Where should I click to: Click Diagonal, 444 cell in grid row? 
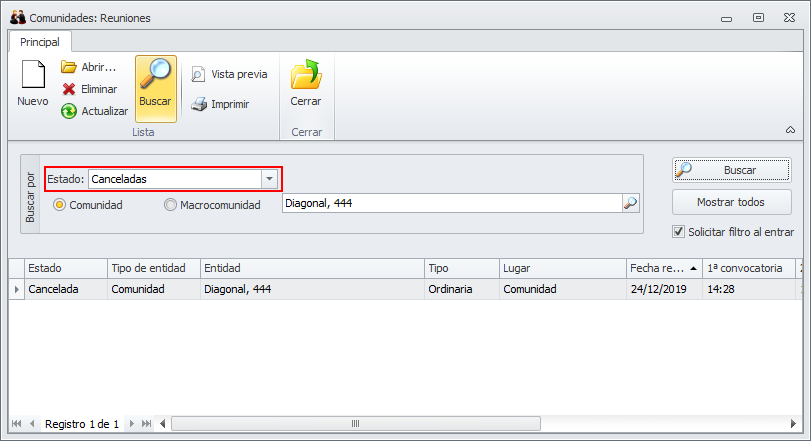[312, 289]
